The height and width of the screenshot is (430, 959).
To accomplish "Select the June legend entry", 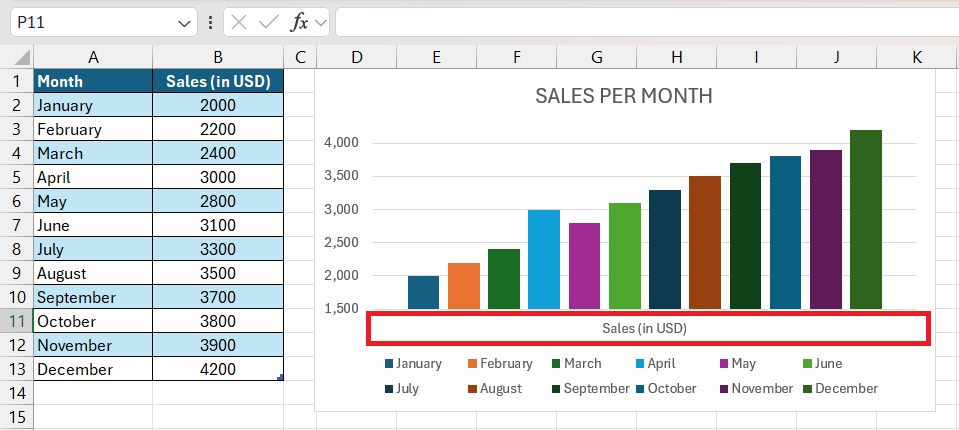I will (x=823, y=364).
